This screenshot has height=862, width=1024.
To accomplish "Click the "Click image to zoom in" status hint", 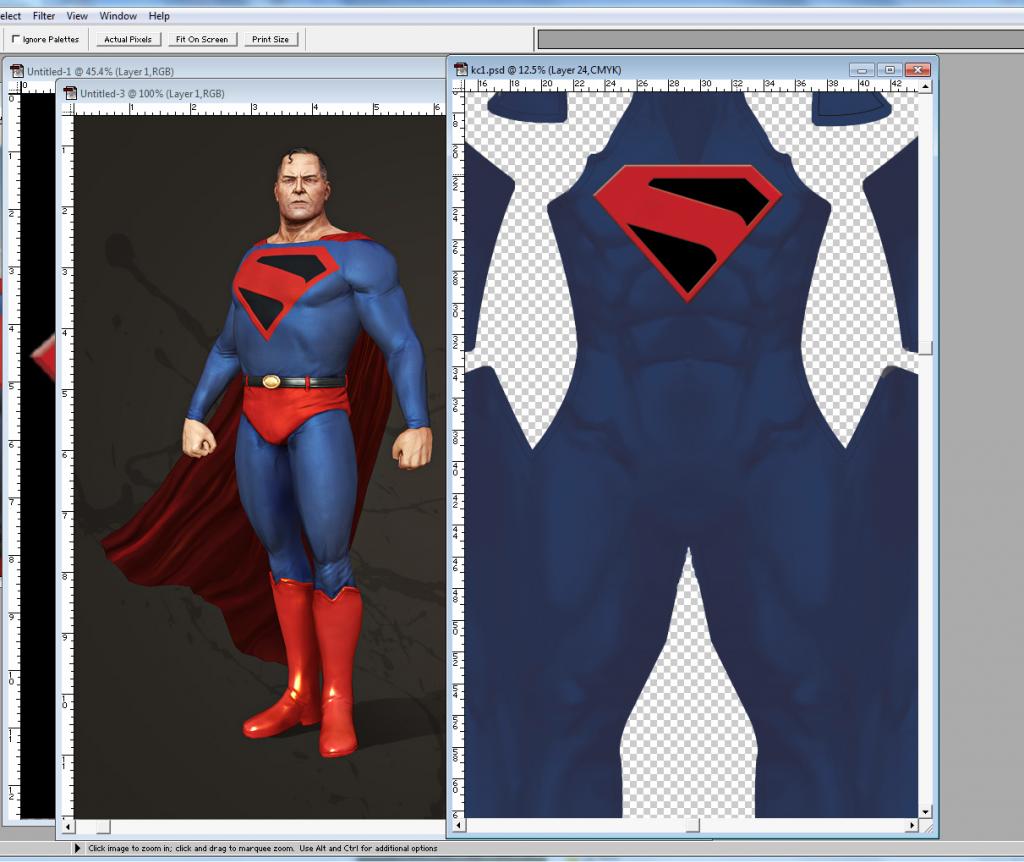I will 263,848.
